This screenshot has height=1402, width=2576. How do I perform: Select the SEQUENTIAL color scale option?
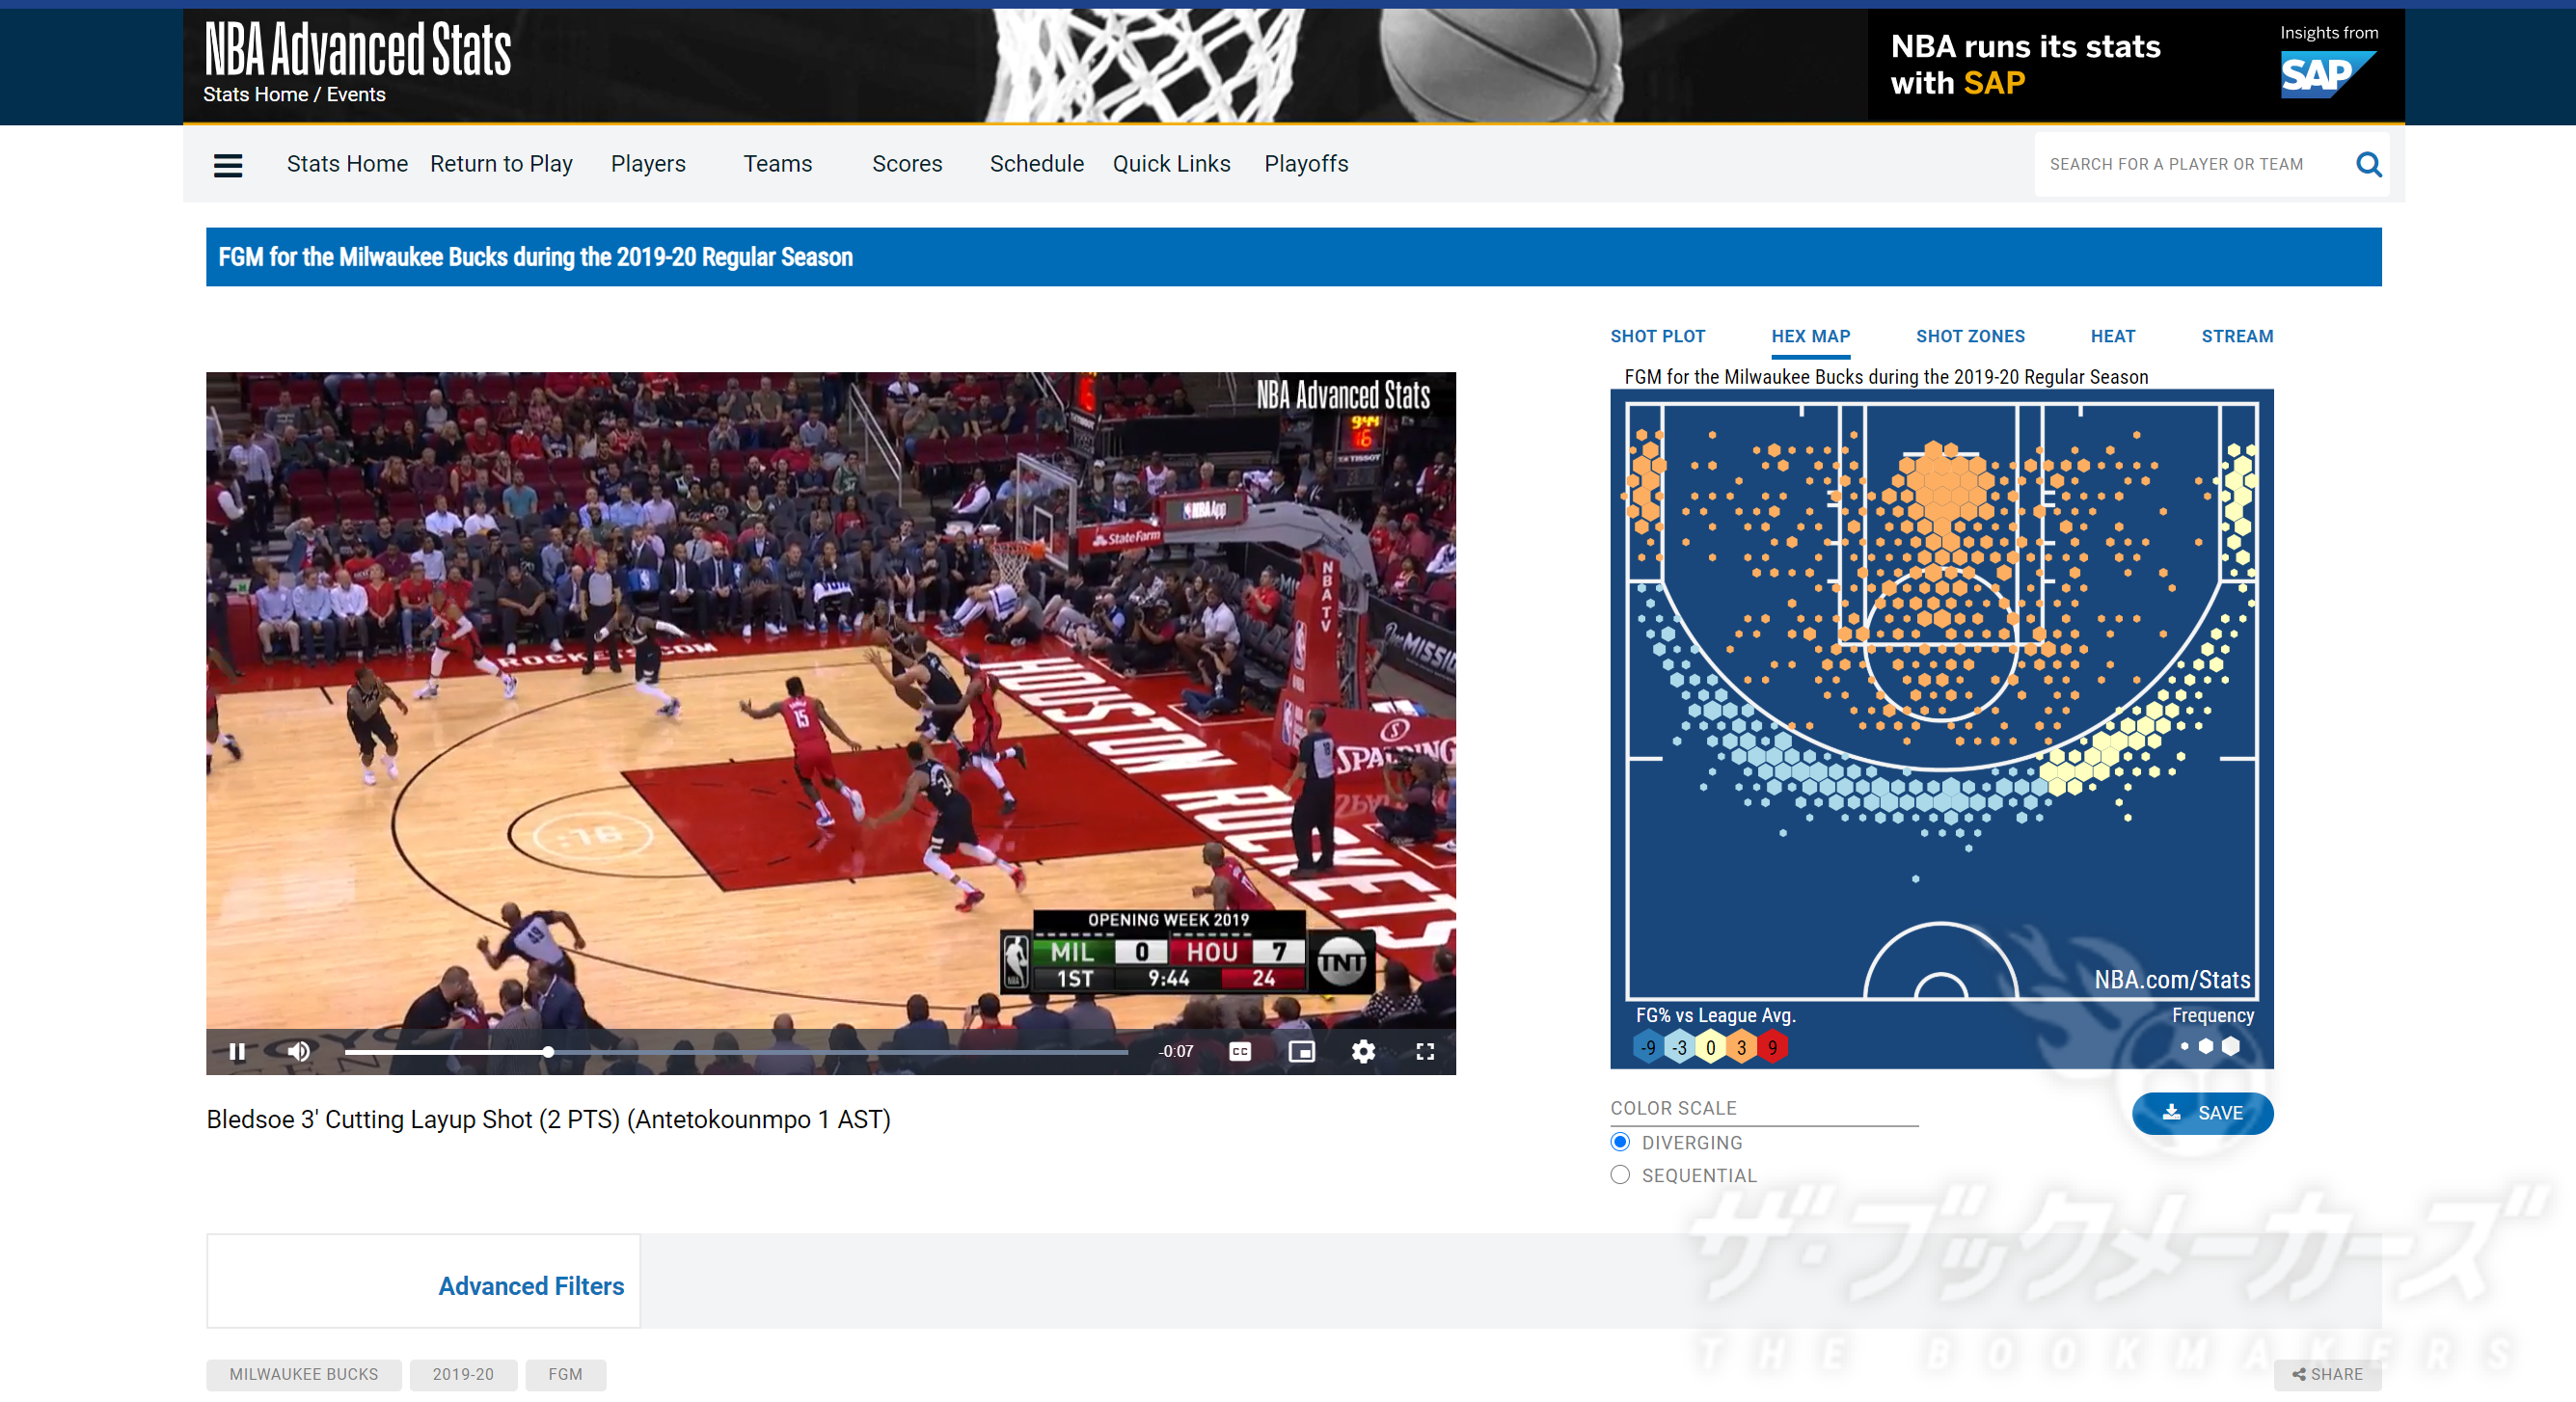1620,1174
